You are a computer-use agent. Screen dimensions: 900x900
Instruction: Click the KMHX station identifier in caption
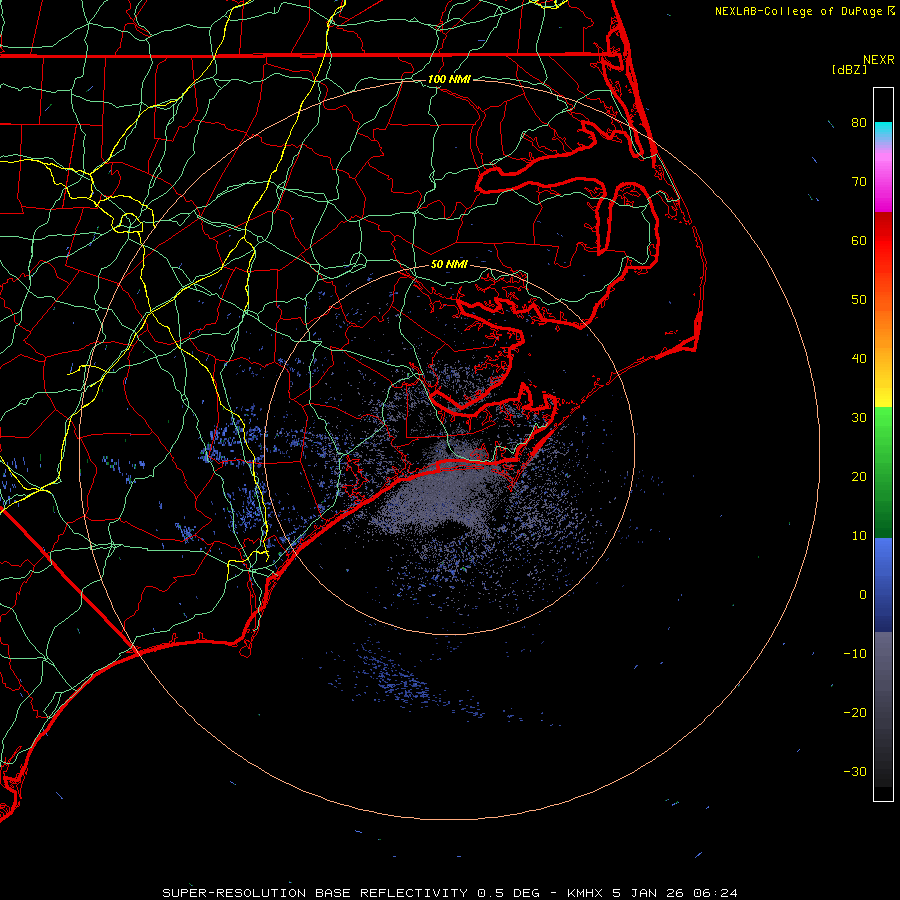(584, 893)
